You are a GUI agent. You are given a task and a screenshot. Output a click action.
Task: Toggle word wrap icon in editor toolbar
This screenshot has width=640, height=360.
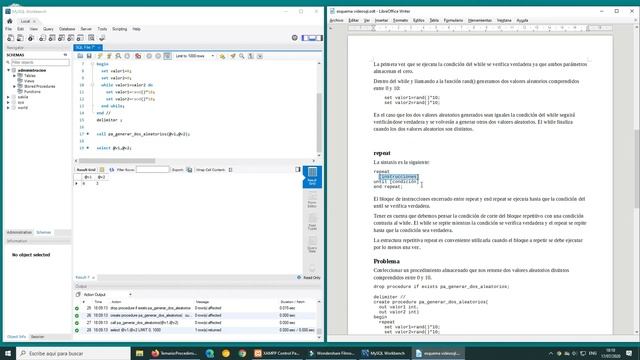coord(260,56)
